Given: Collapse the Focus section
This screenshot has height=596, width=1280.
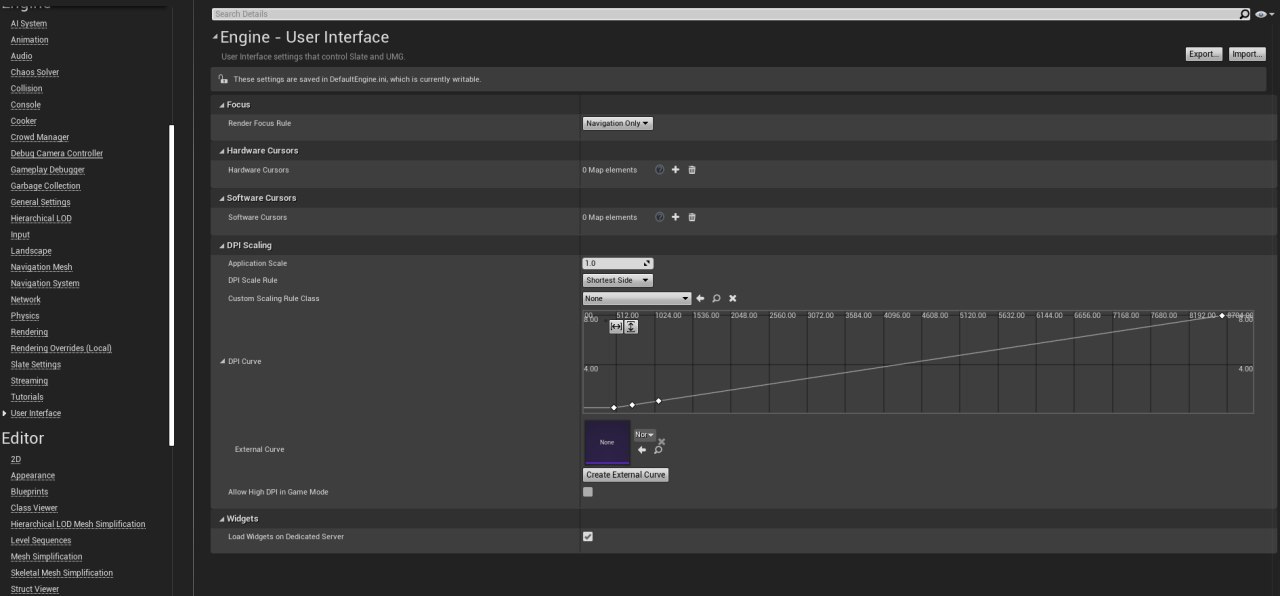Looking at the screenshot, I should (x=222, y=105).
